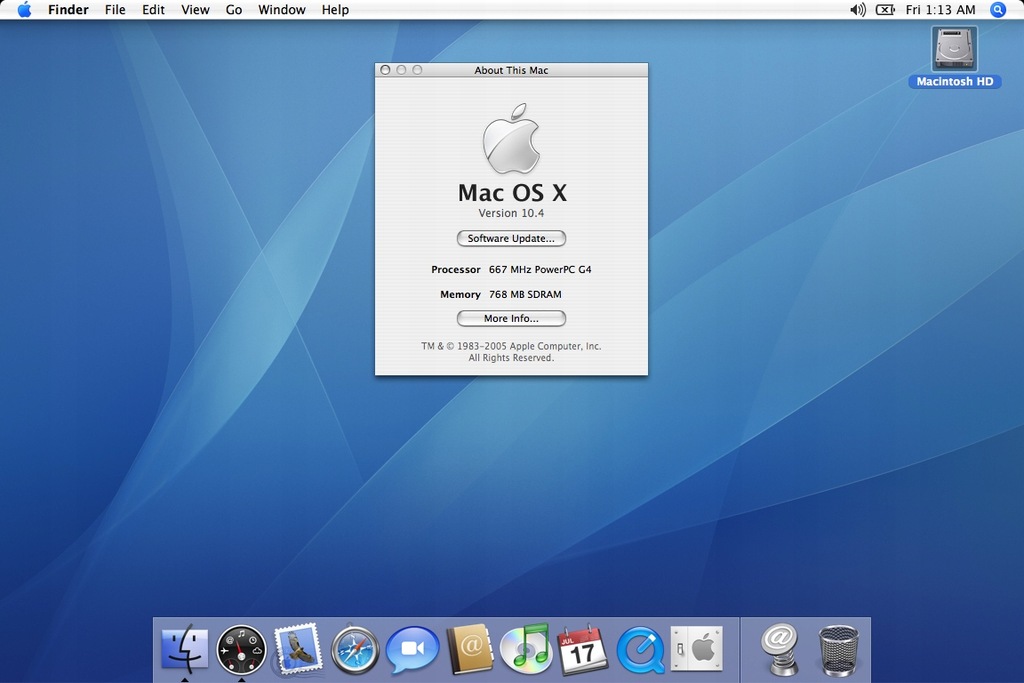
Task: Open the View menu
Action: click(195, 10)
